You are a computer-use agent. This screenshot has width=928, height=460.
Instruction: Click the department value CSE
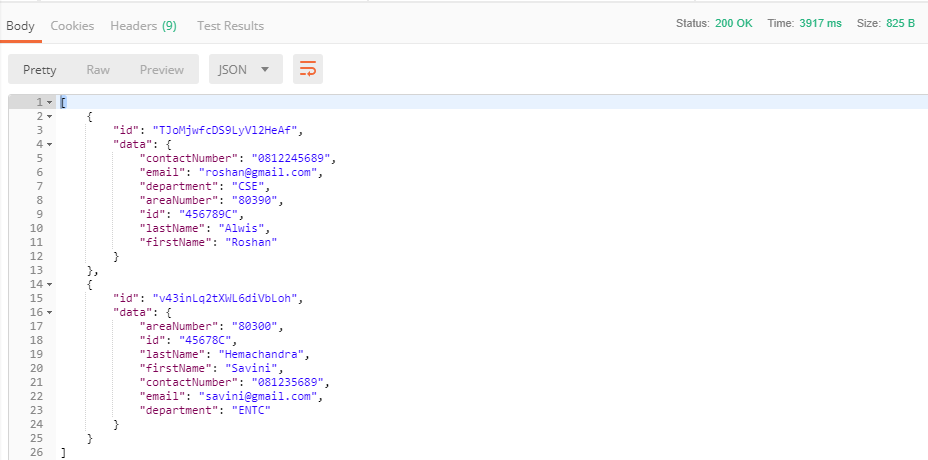coord(248,186)
